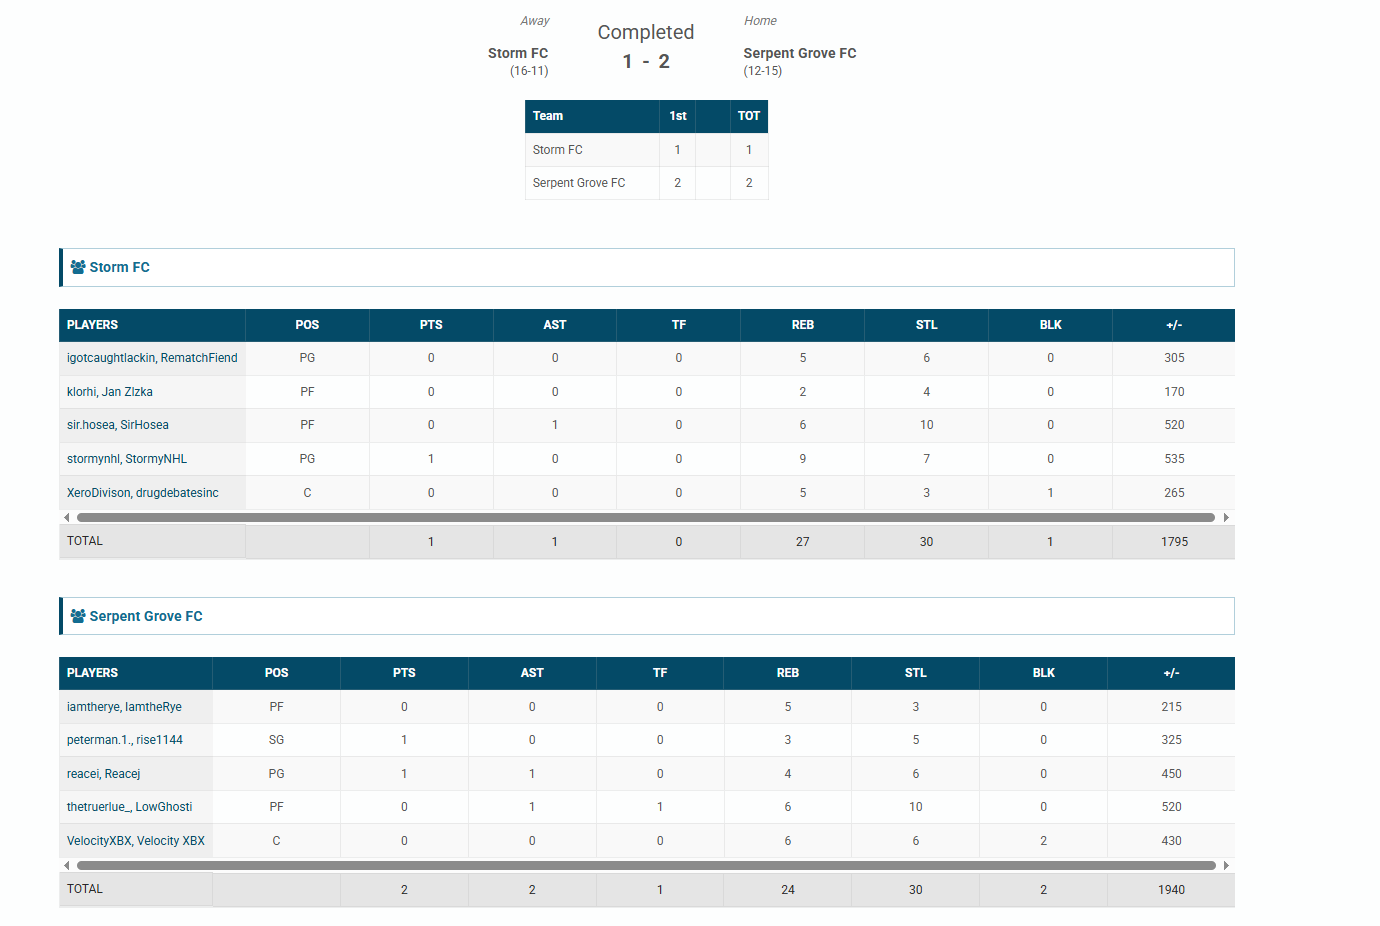Image resolution: width=1380 pixels, height=926 pixels.
Task: Open thetruerlue_, LowGhosti player entry
Action: coord(130,807)
